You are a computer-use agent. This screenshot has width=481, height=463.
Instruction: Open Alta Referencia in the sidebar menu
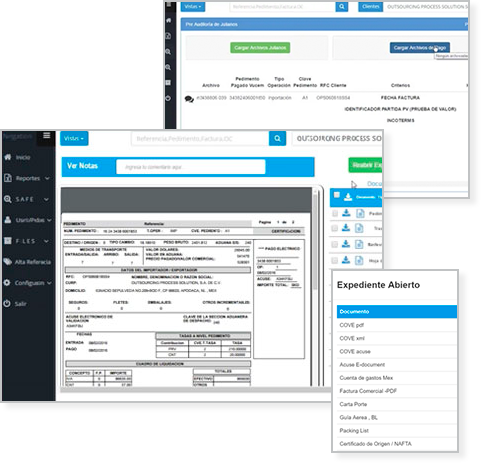point(33,262)
